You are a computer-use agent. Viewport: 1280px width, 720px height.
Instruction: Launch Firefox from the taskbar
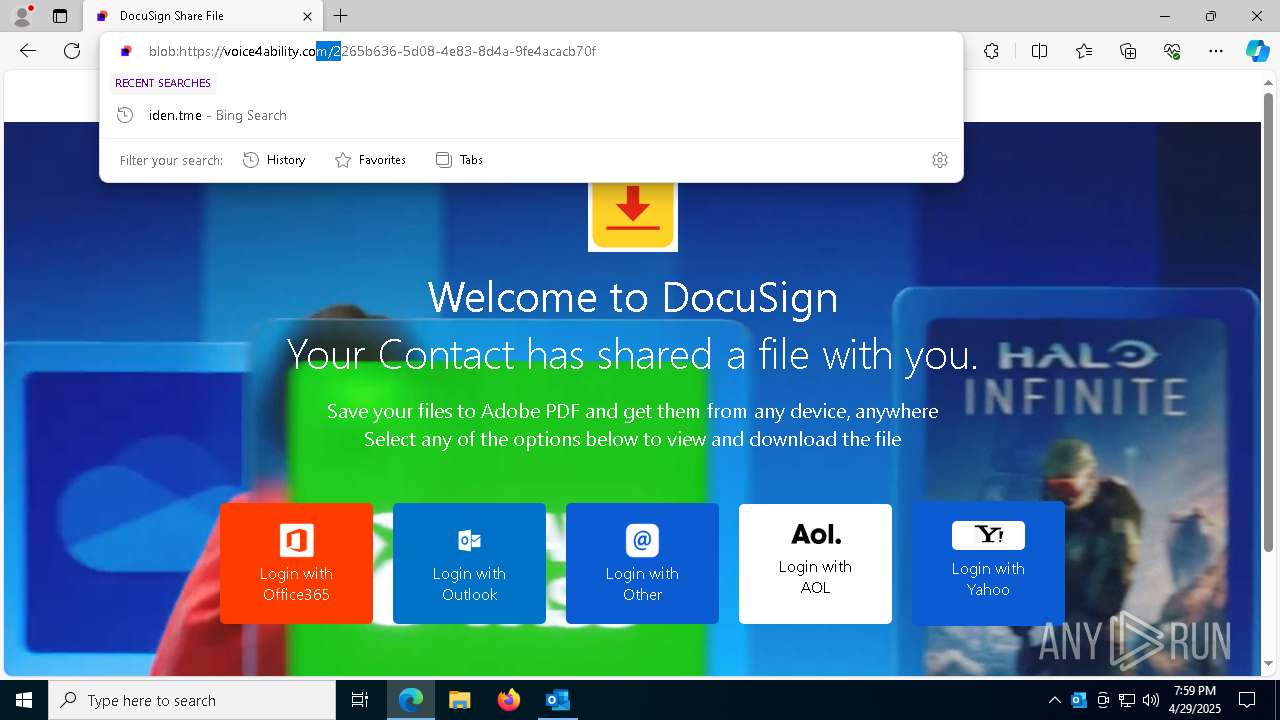[x=509, y=700]
